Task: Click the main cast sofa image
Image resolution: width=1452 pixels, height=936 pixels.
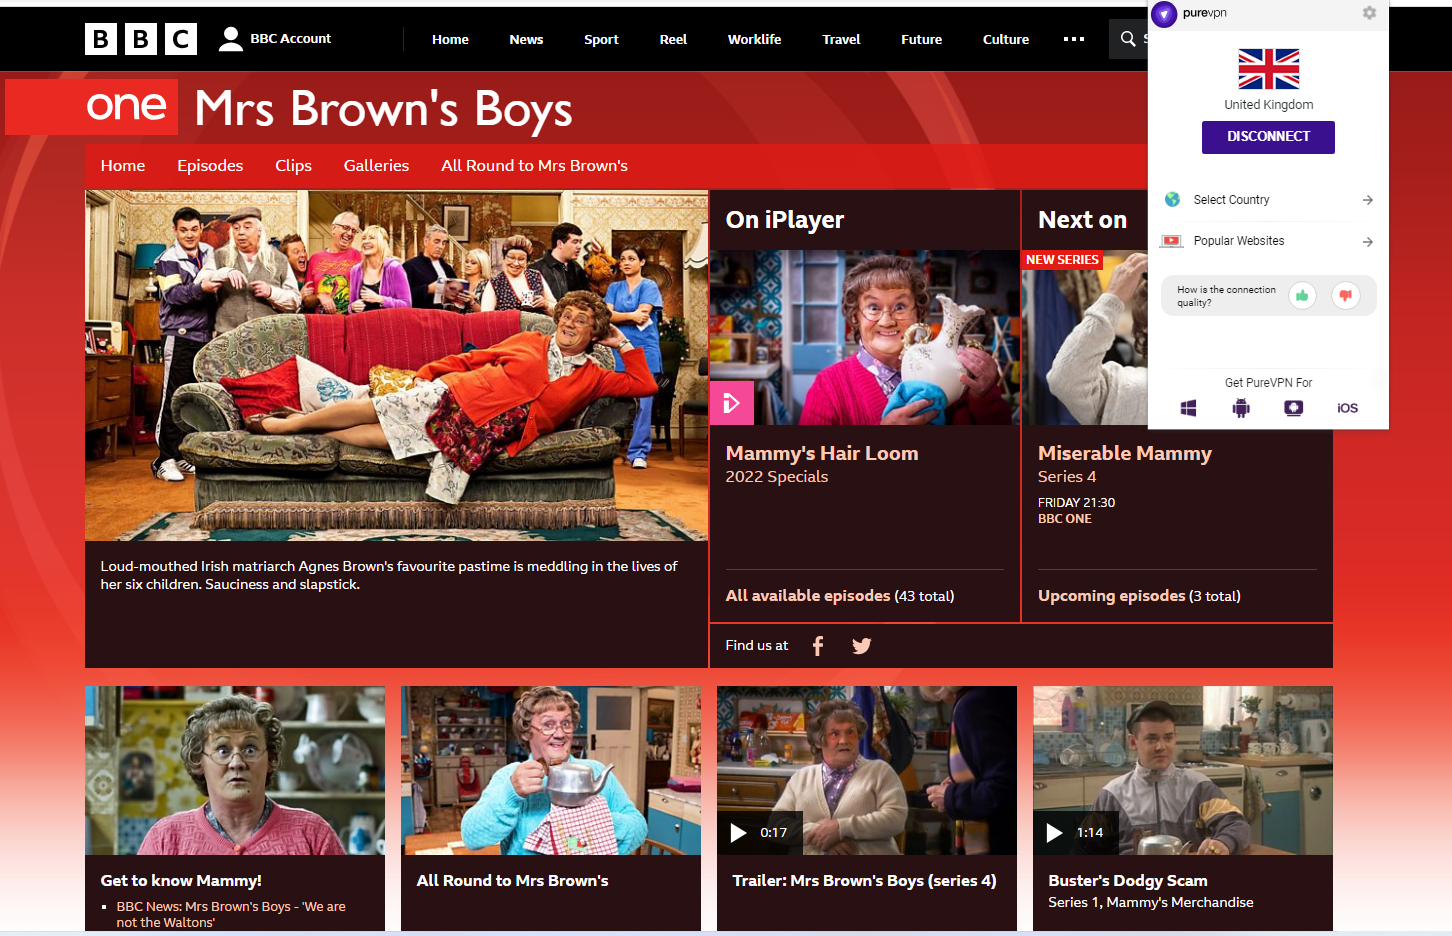Action: coord(396,365)
